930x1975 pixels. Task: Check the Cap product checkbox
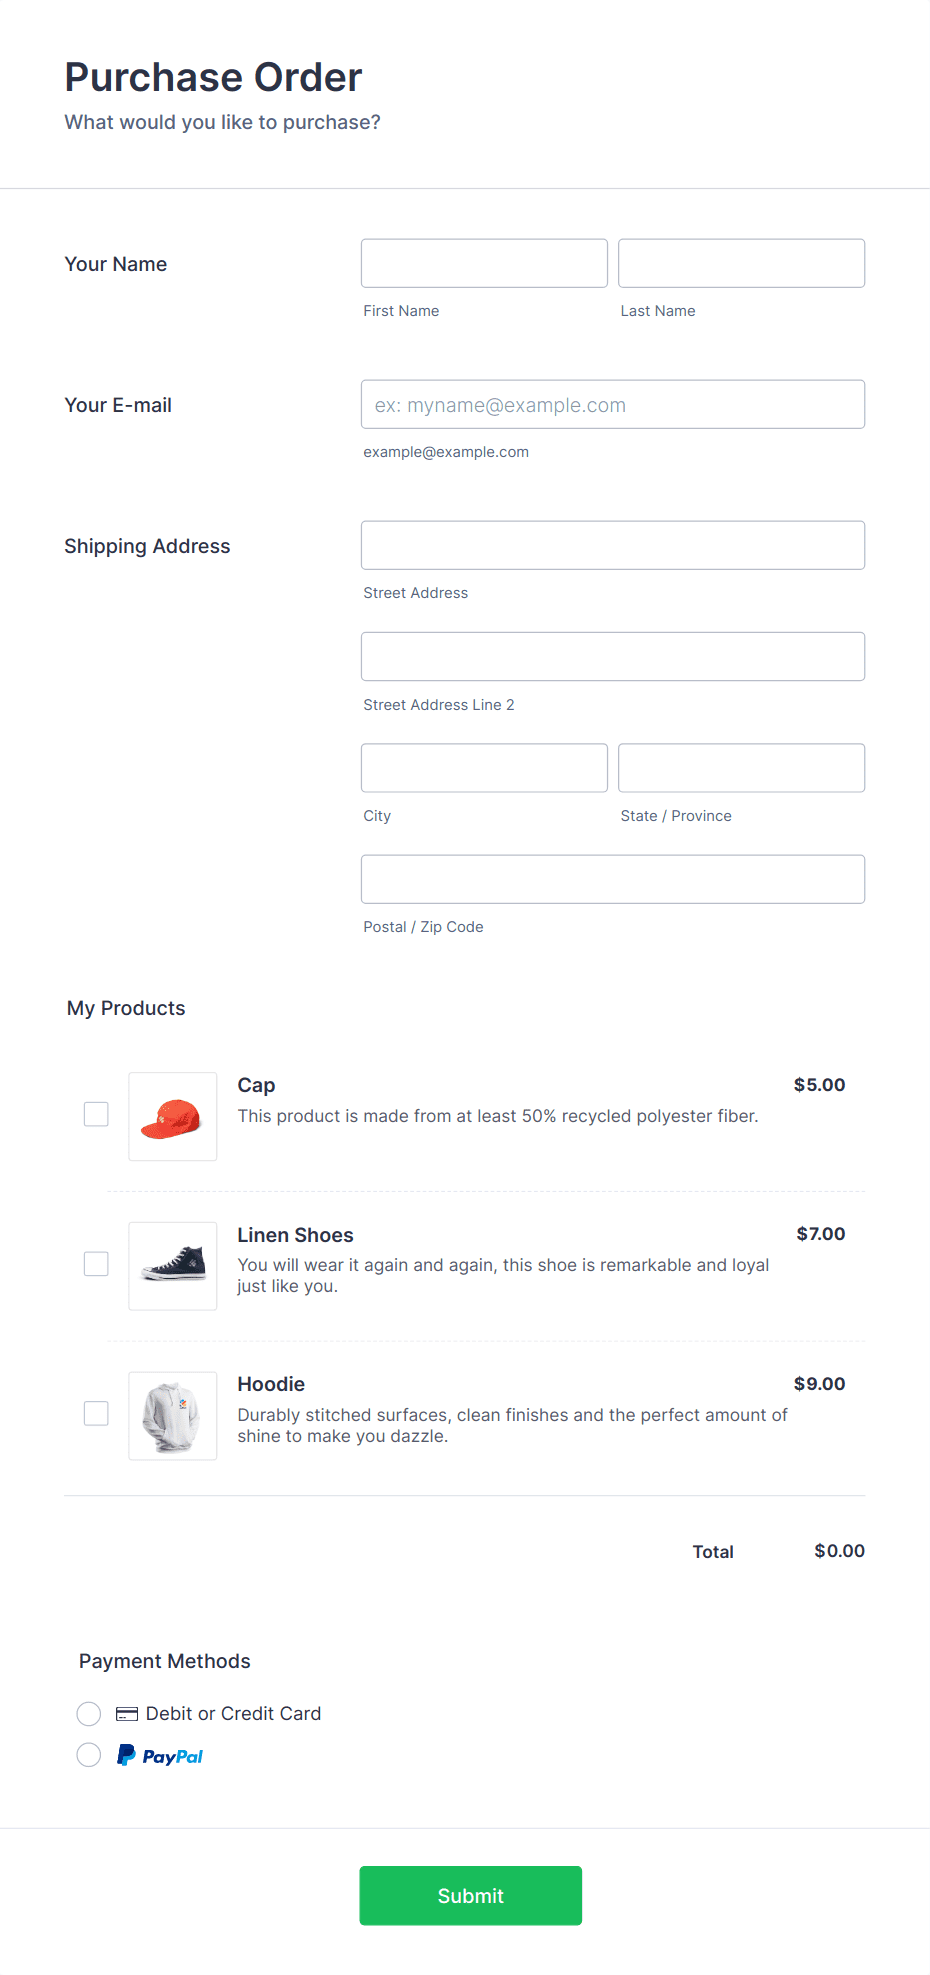point(96,1113)
